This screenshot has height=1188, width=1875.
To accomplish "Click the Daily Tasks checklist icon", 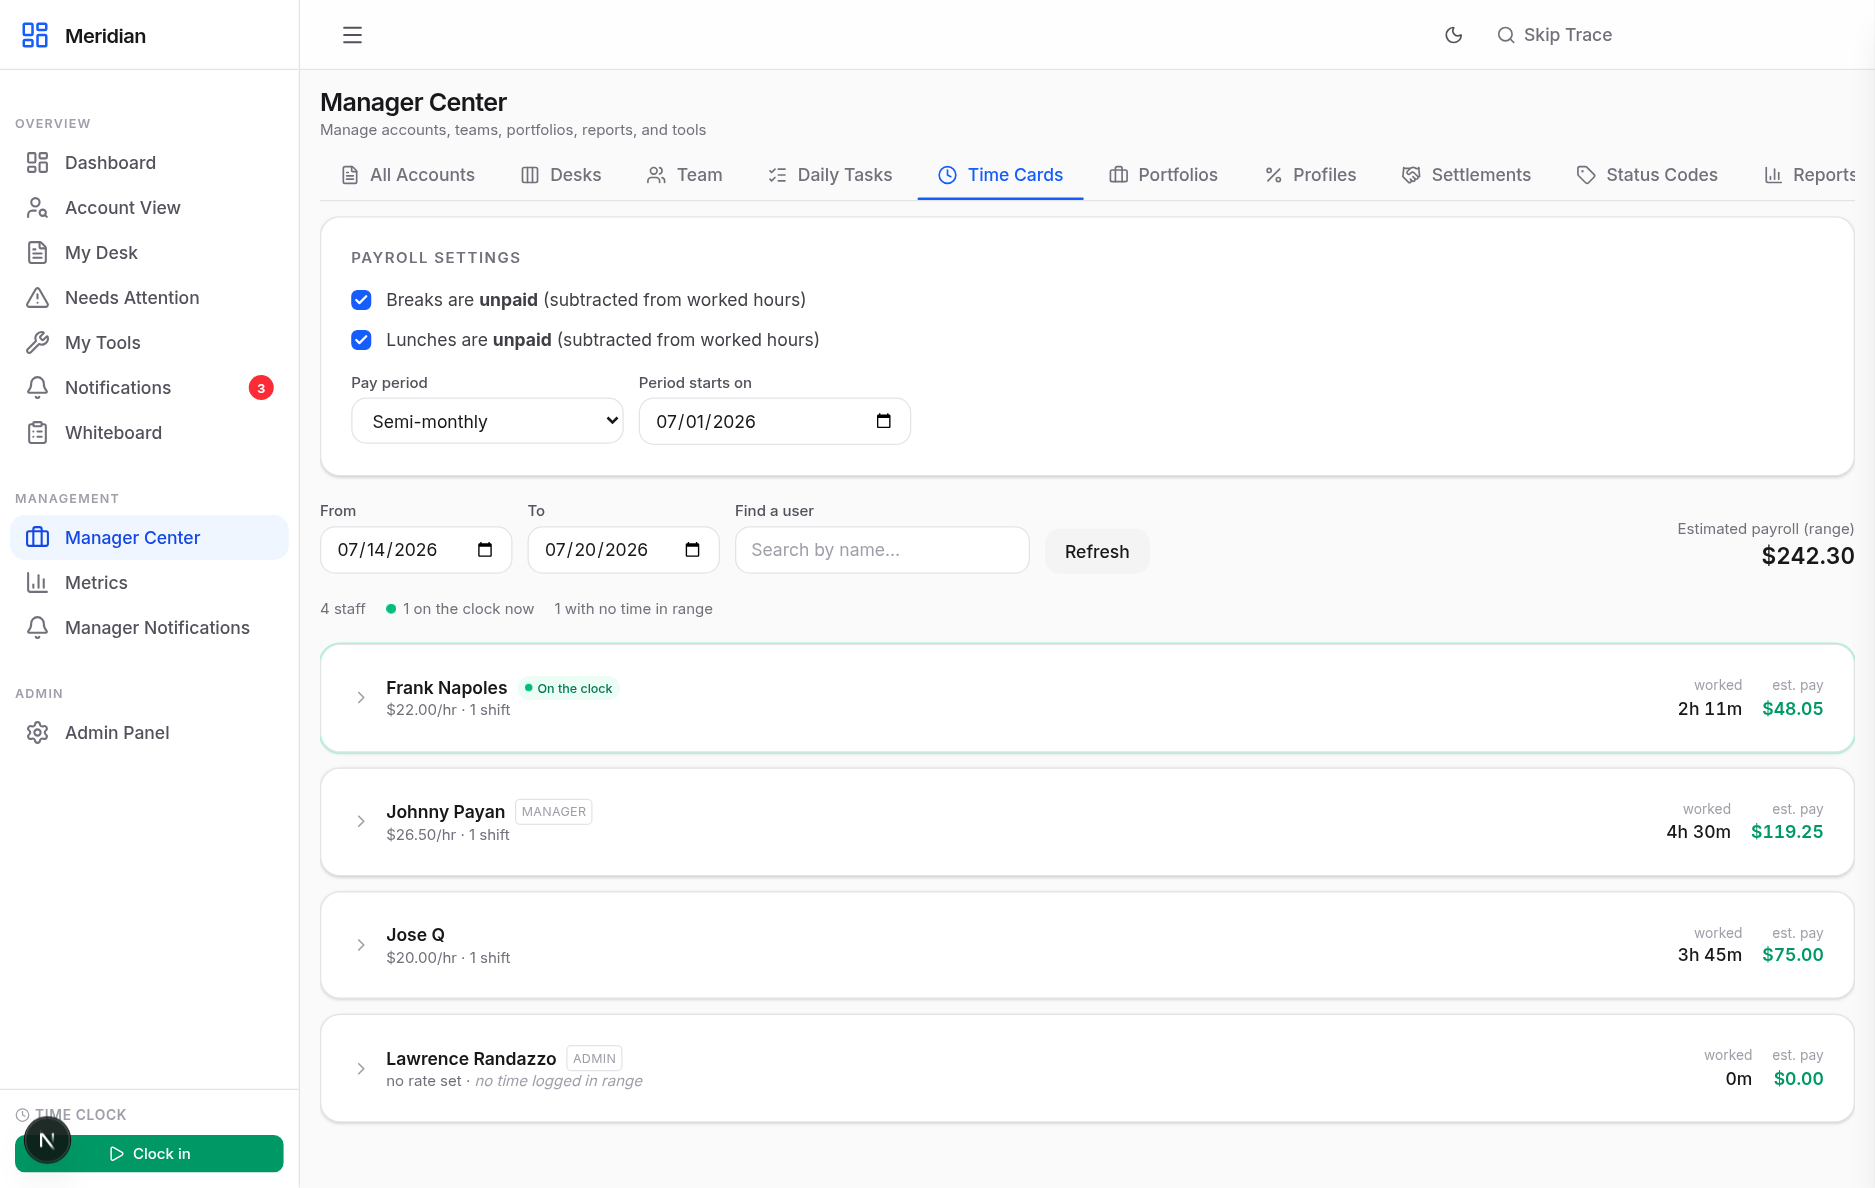I will pyautogui.click(x=777, y=175).
